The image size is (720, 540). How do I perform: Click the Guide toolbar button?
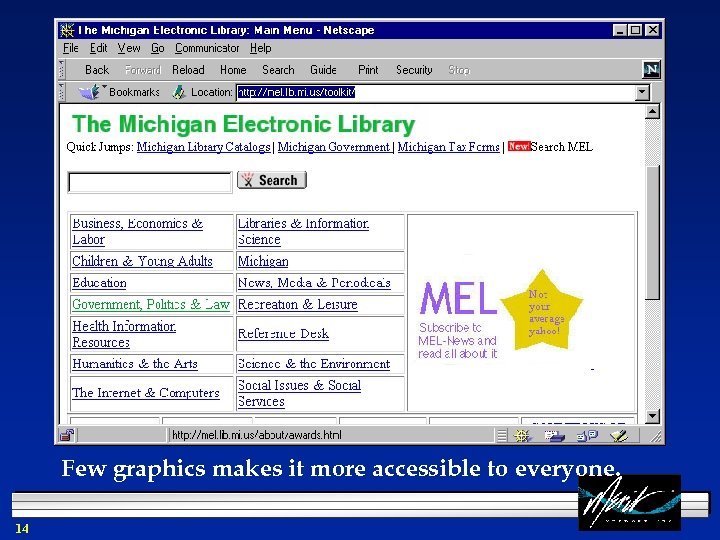click(323, 70)
